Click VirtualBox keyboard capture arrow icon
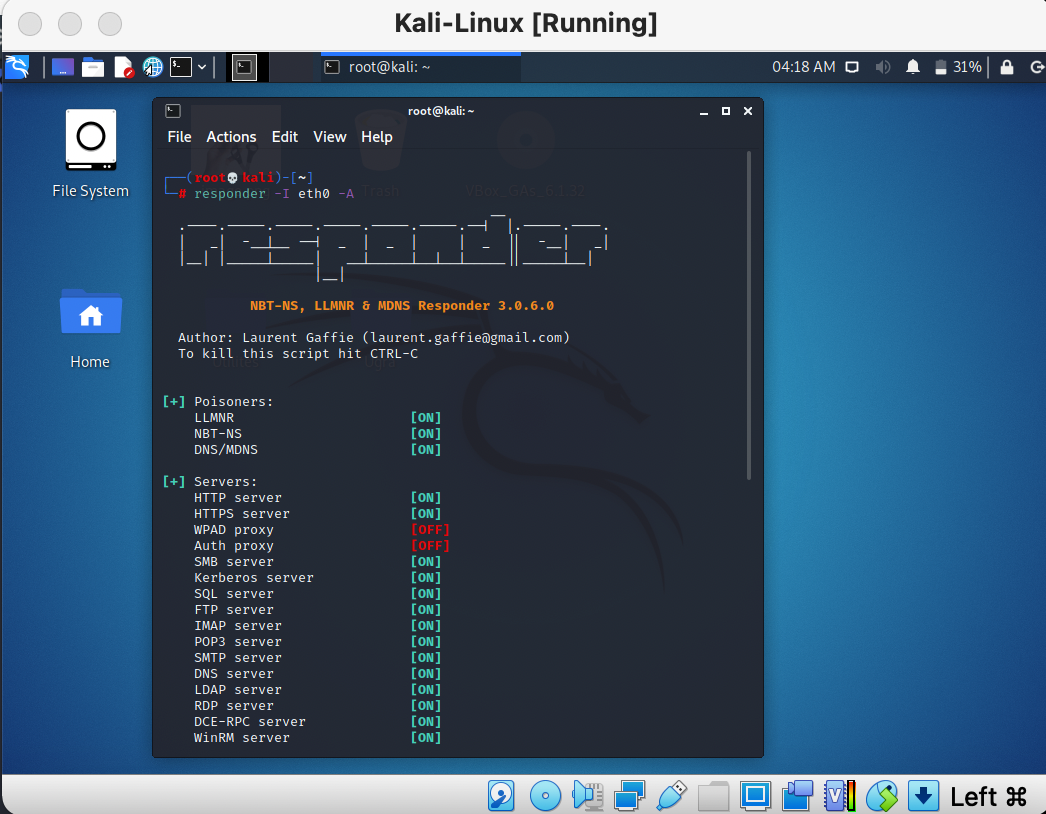 [924, 795]
